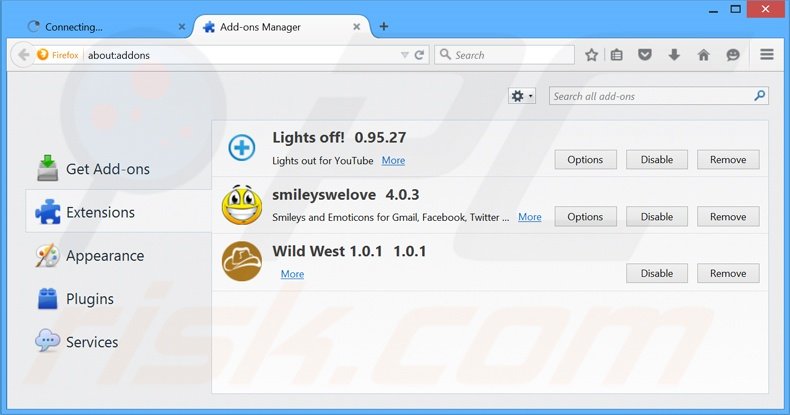This screenshot has height=415, width=790.
Task: Click More link for Lights off!
Action: pos(393,160)
